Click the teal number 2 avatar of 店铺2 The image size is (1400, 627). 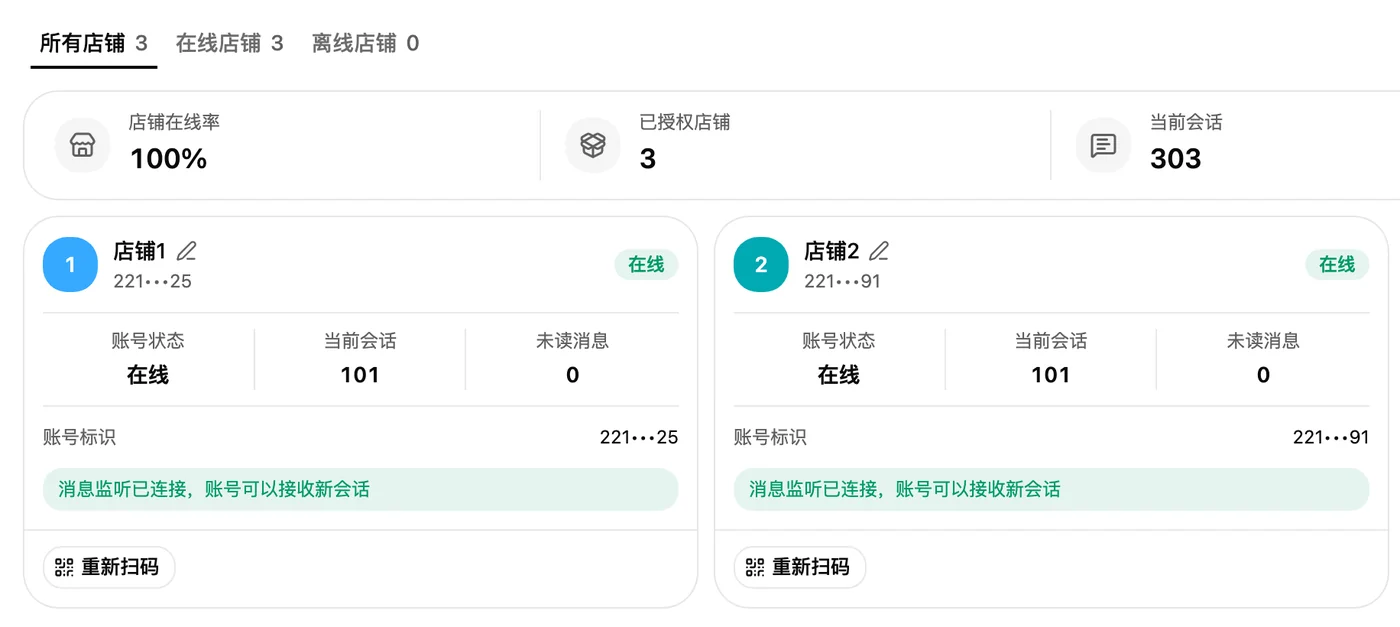(761, 265)
